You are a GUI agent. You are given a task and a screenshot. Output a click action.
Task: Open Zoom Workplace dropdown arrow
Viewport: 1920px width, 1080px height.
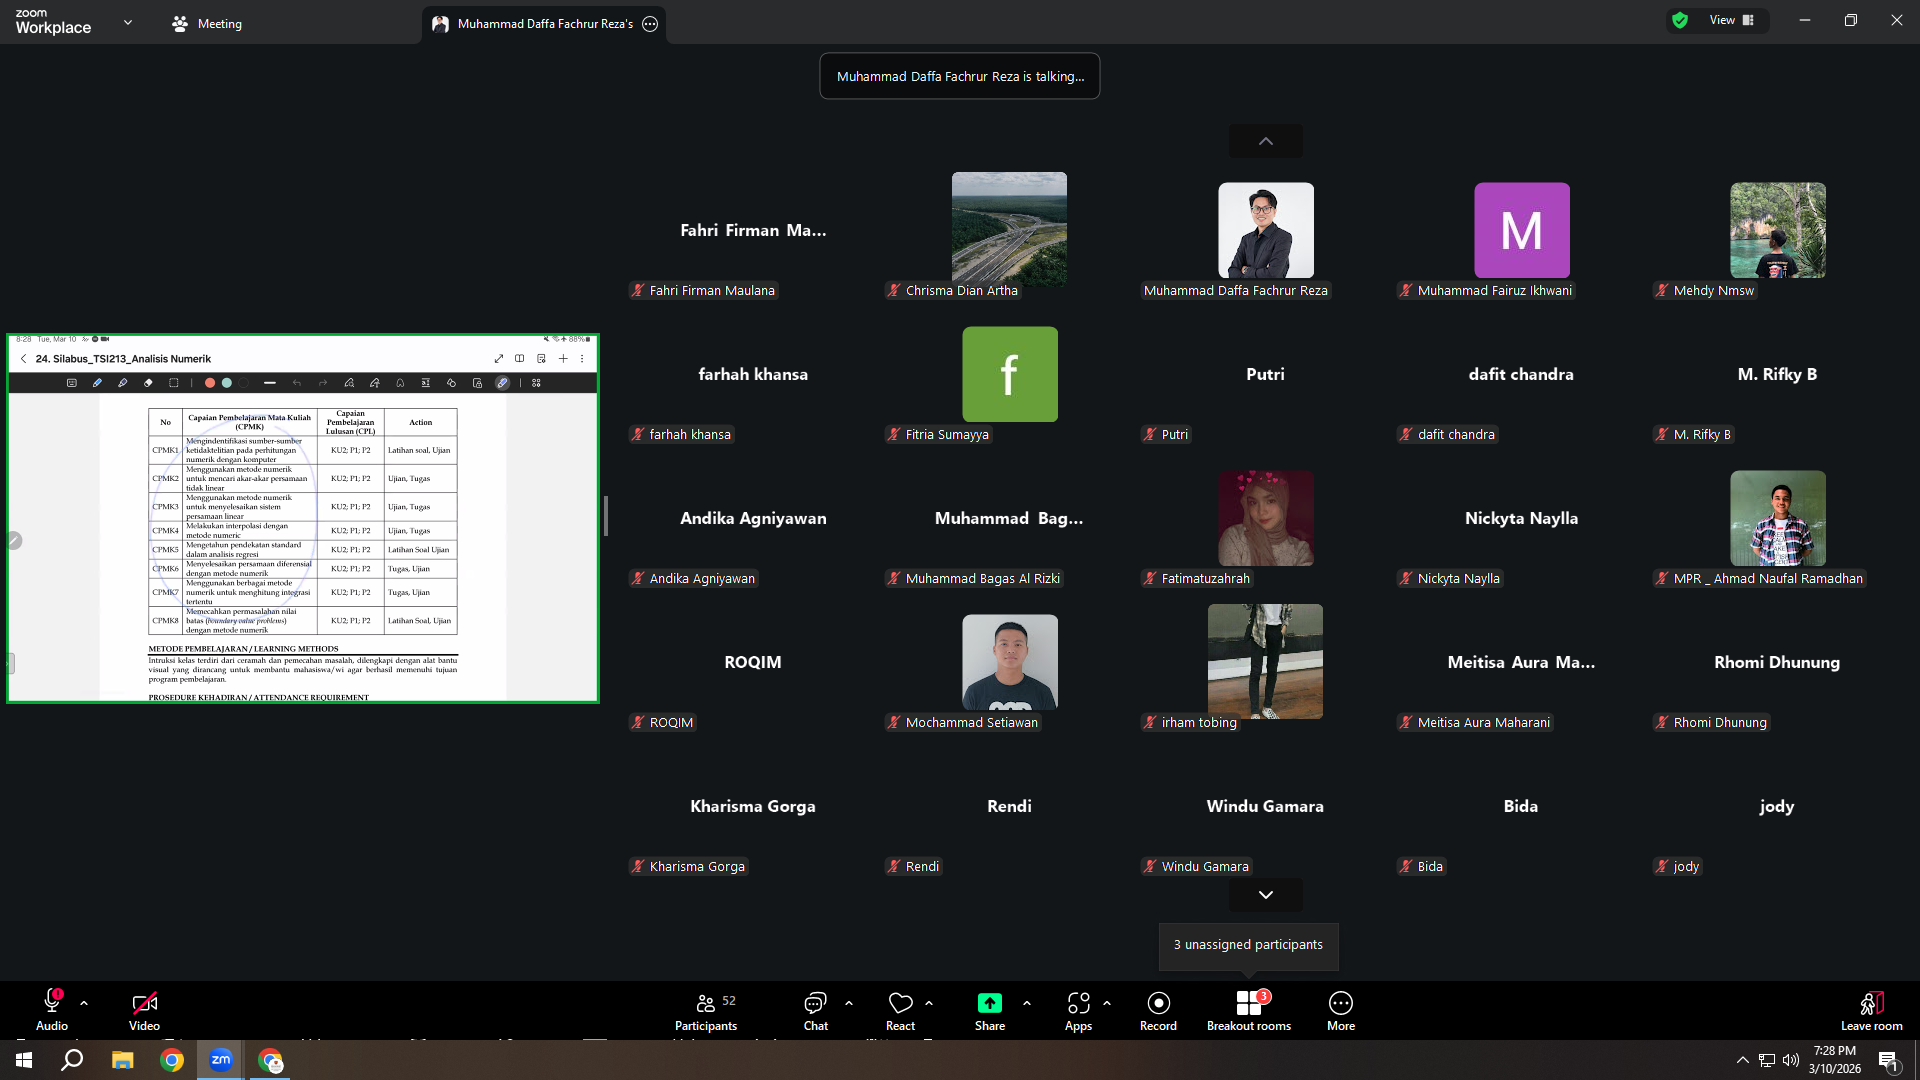(128, 22)
